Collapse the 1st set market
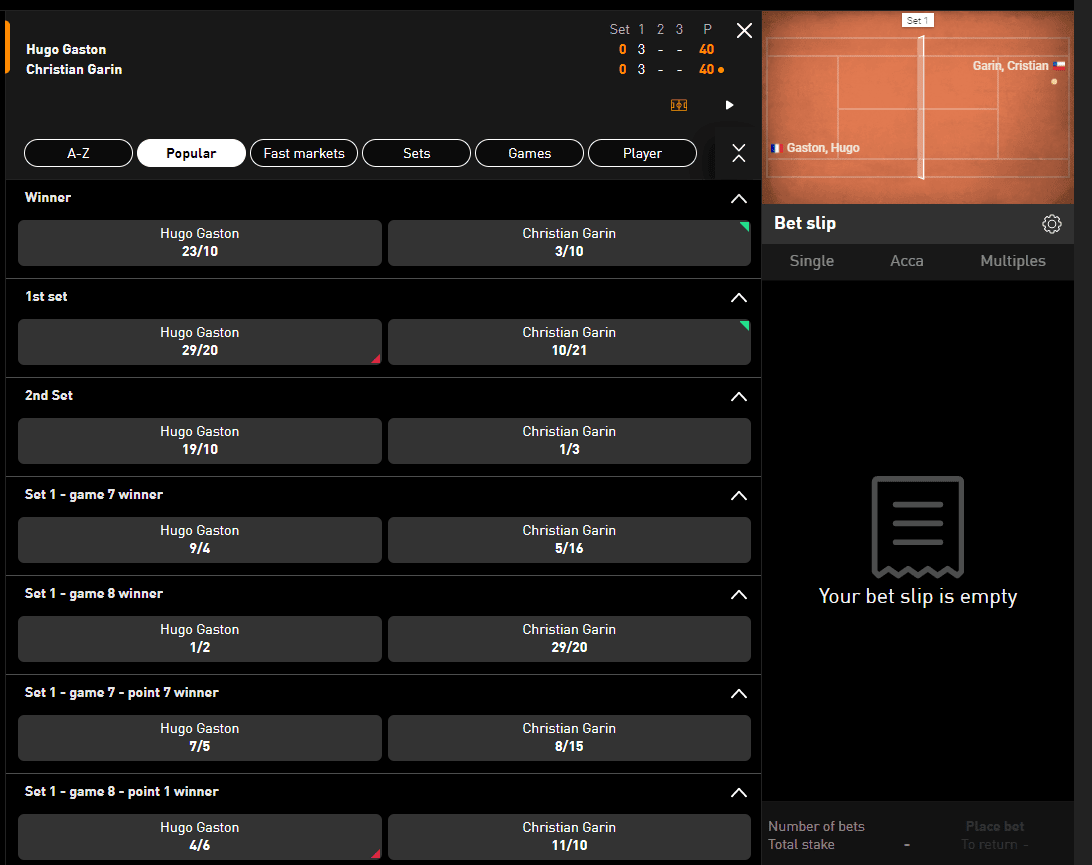Screen dimensions: 1092x865 click(739, 298)
